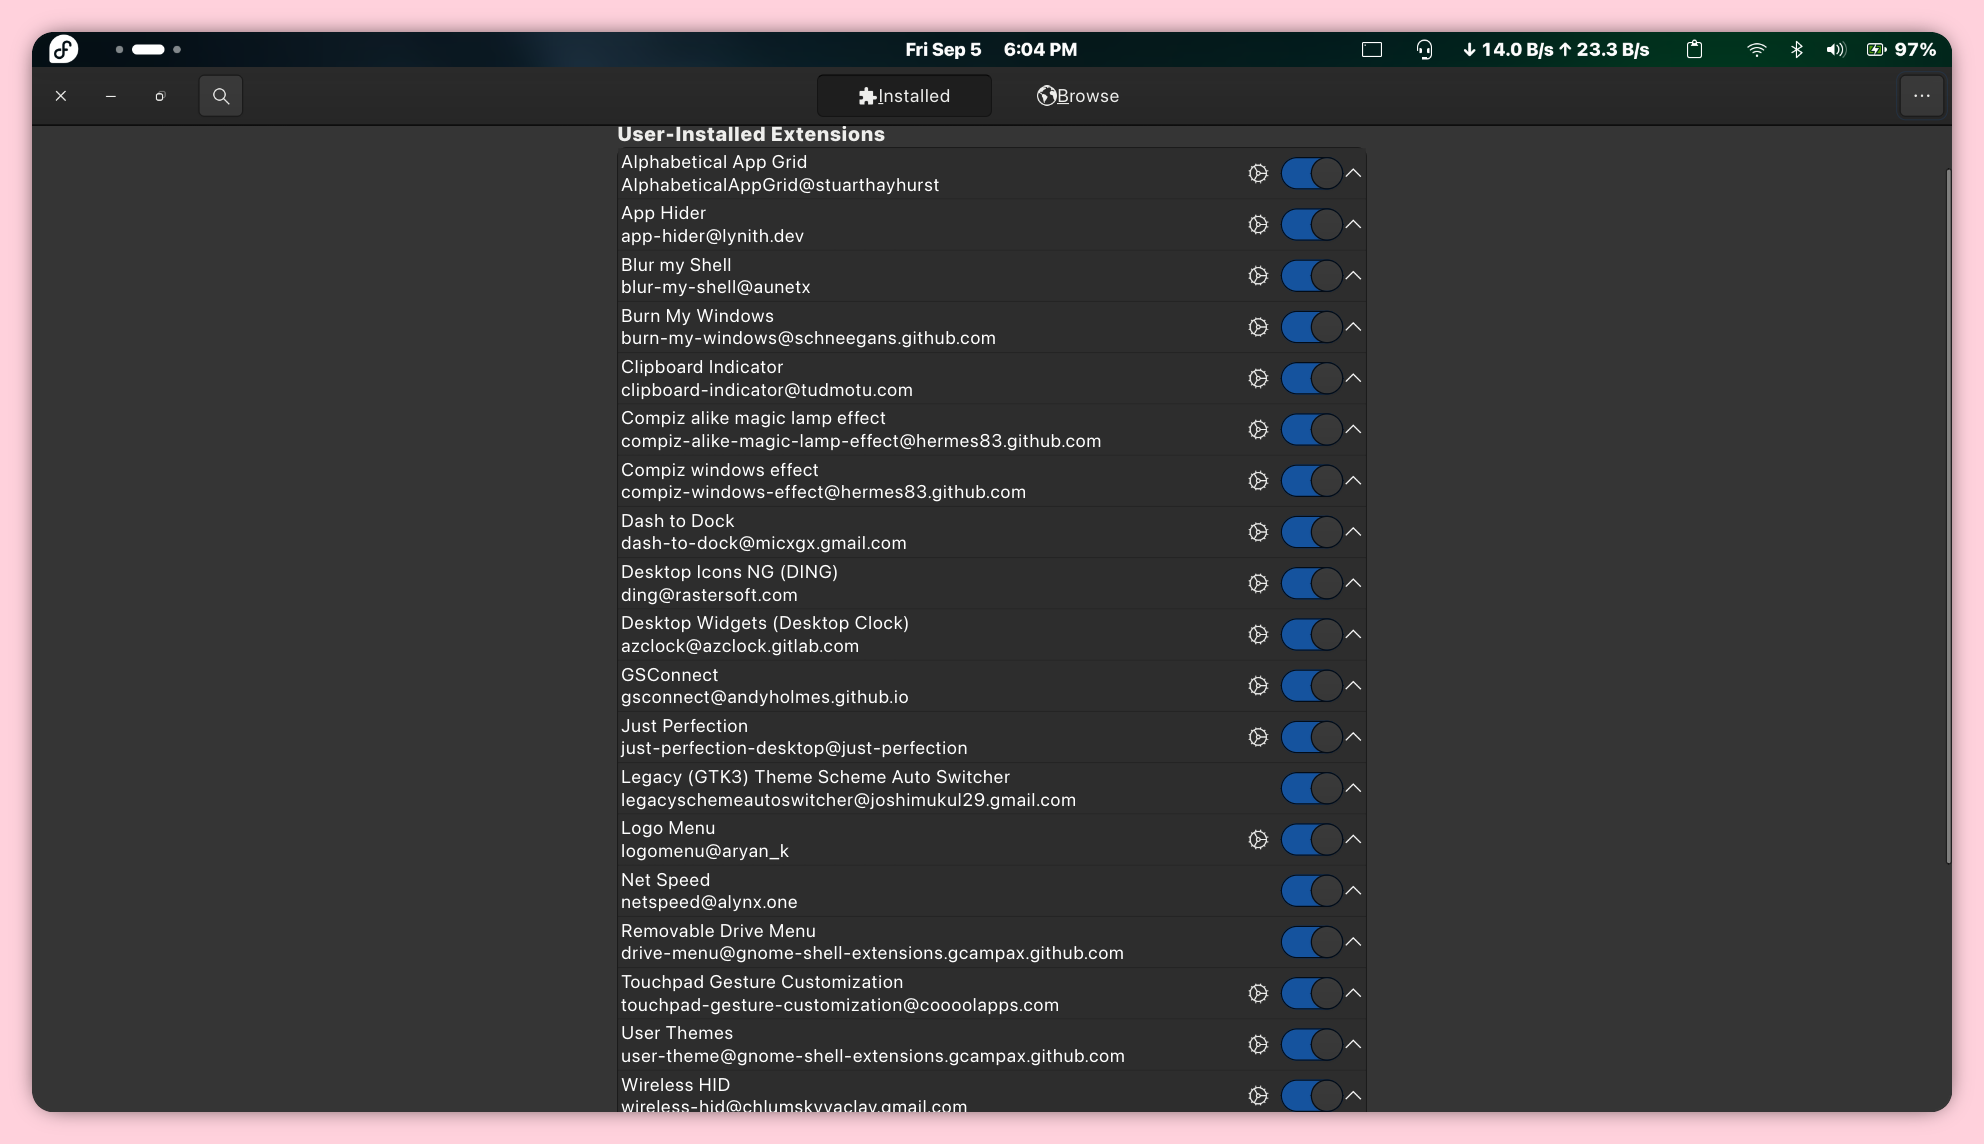Click the gsconnect@andyholmes.github.io text

click(765, 697)
